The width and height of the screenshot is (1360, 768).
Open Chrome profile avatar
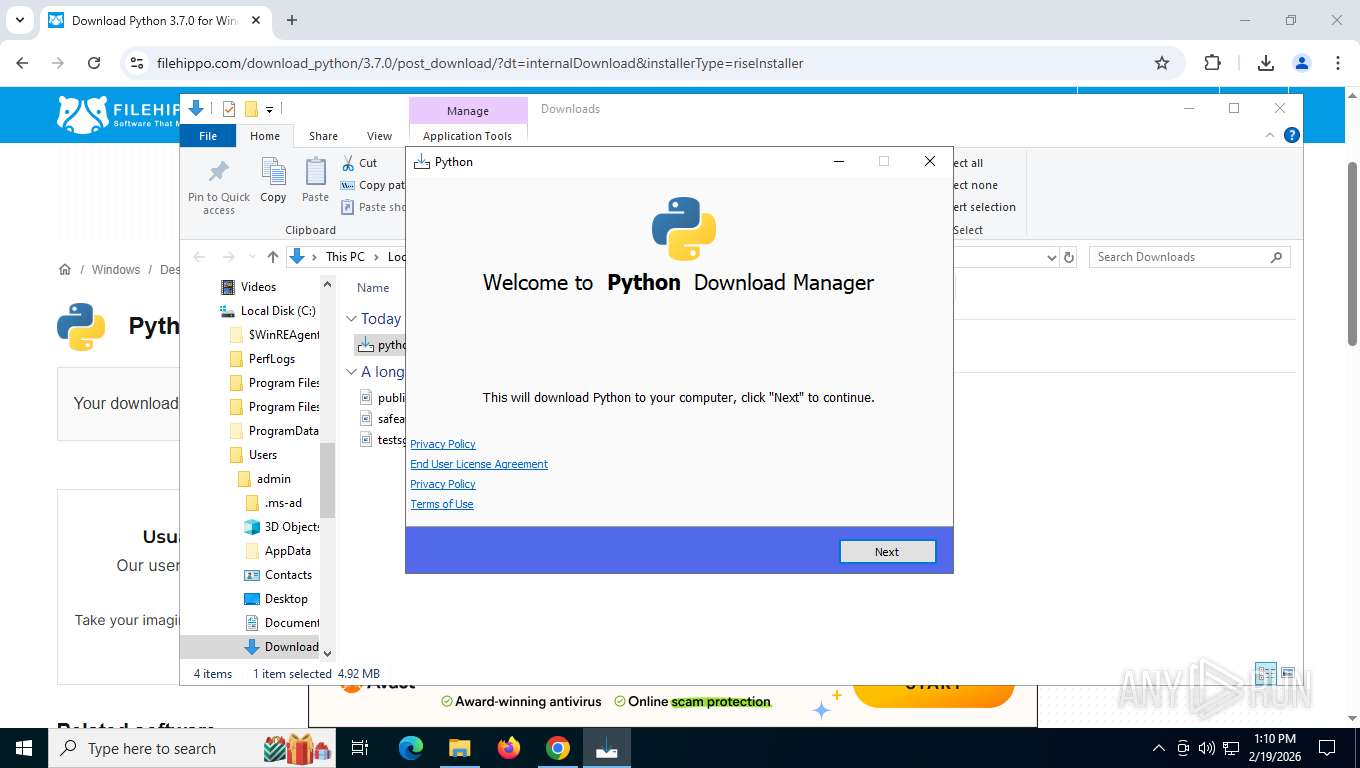[1302, 63]
